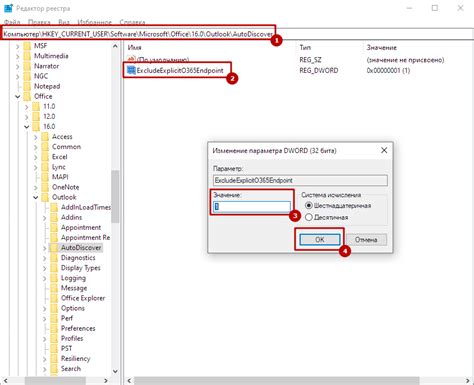Click the Notepad folder icon
The width and height of the screenshot is (474, 385).
tap(27, 86)
